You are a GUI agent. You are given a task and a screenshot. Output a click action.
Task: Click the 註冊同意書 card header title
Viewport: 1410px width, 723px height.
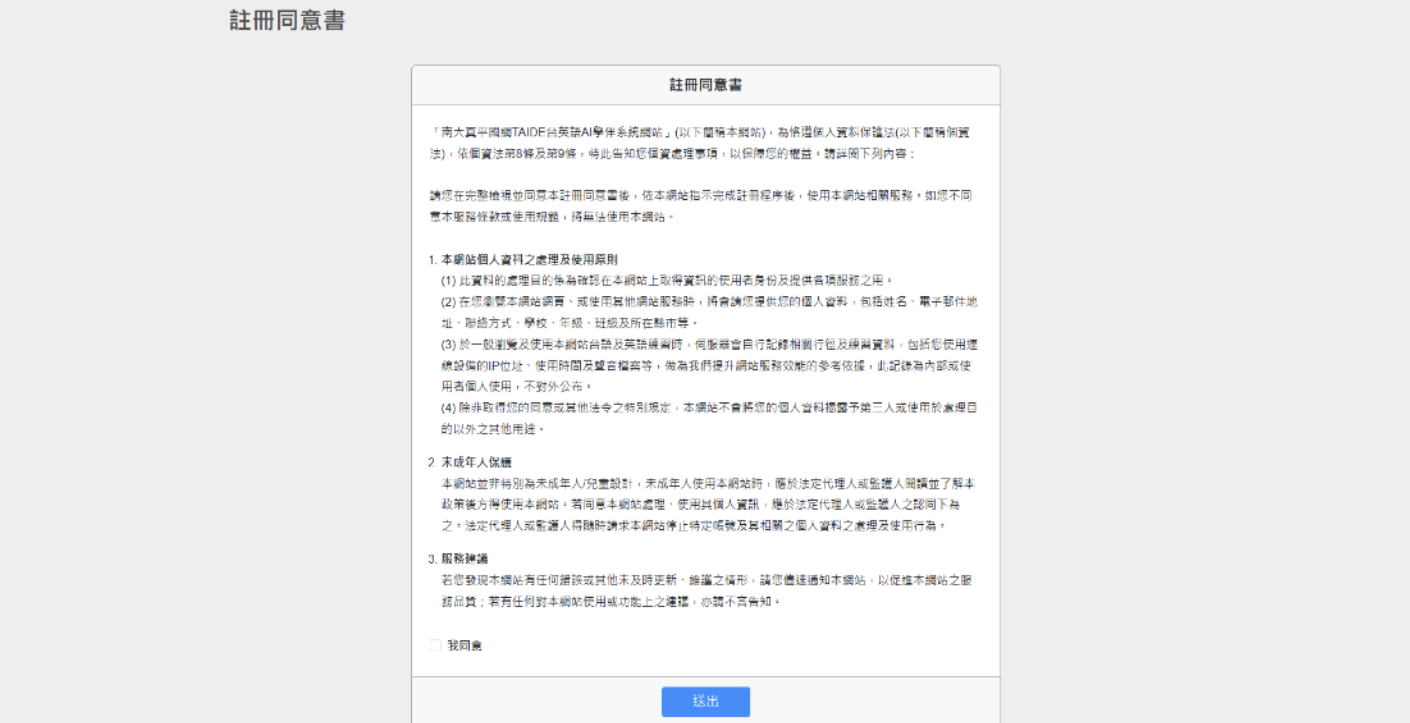coord(705,85)
